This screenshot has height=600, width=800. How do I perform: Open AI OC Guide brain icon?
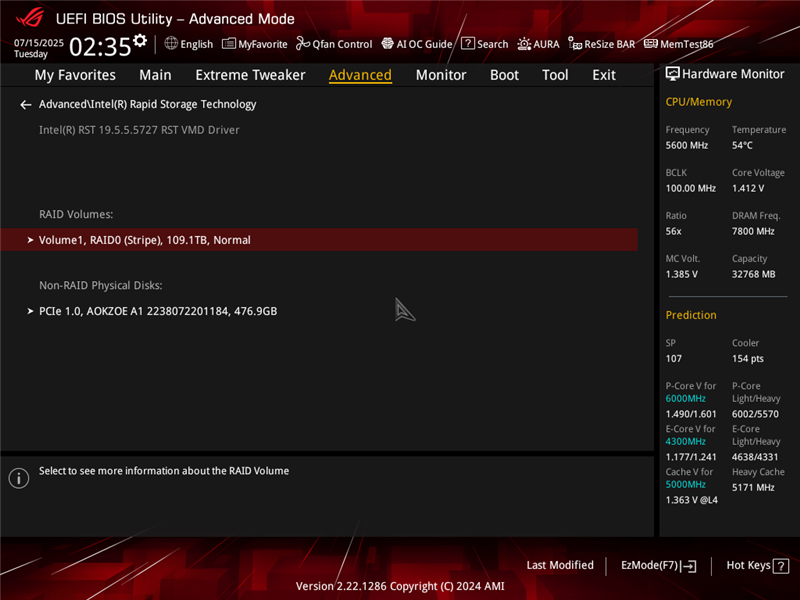tap(388, 43)
